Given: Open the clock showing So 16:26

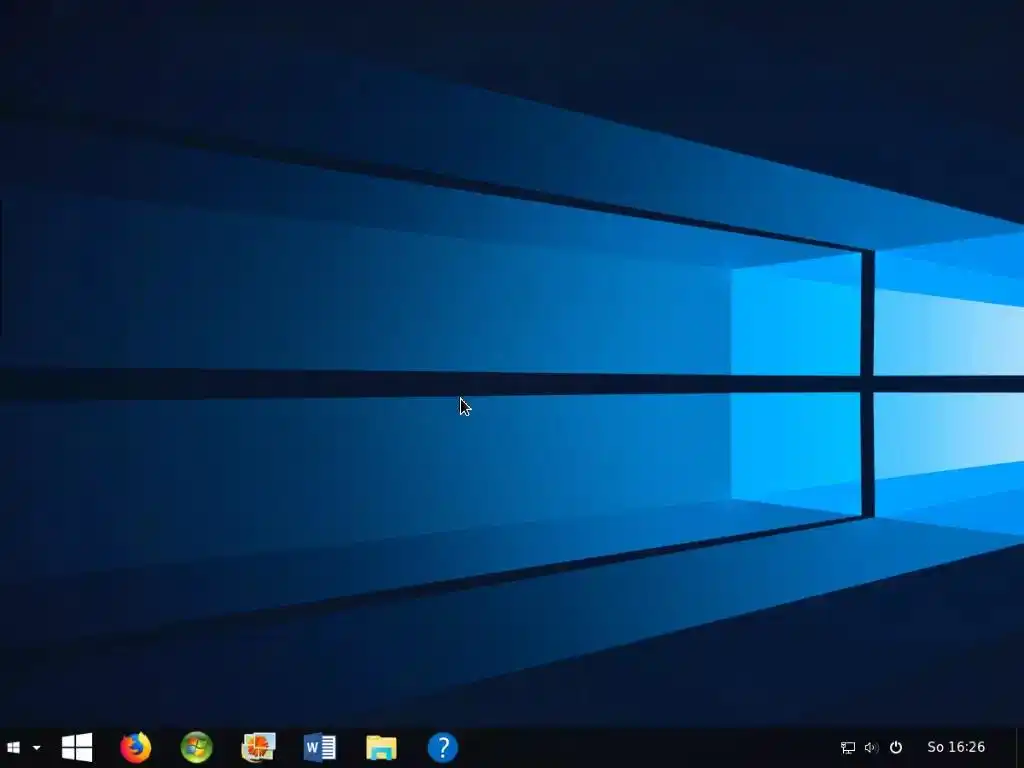Looking at the screenshot, I should click(x=956, y=746).
